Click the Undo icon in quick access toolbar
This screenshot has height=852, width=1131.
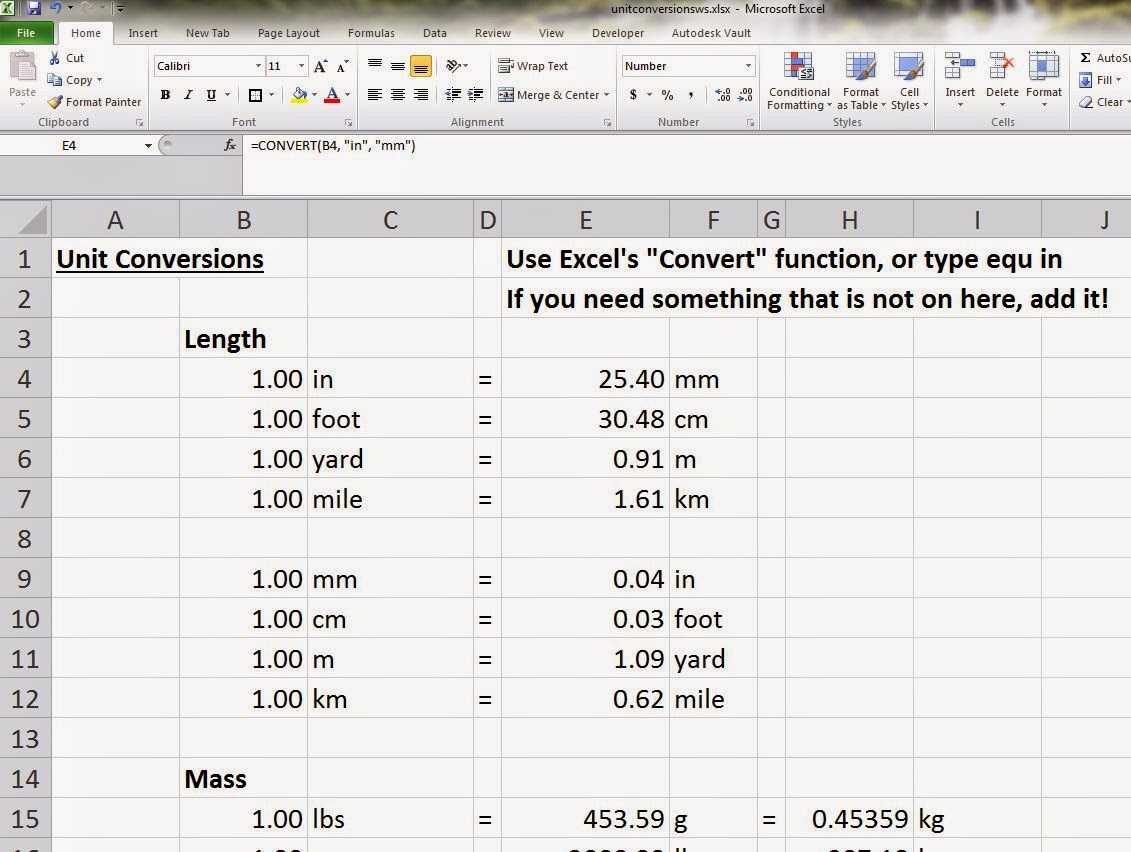point(56,8)
